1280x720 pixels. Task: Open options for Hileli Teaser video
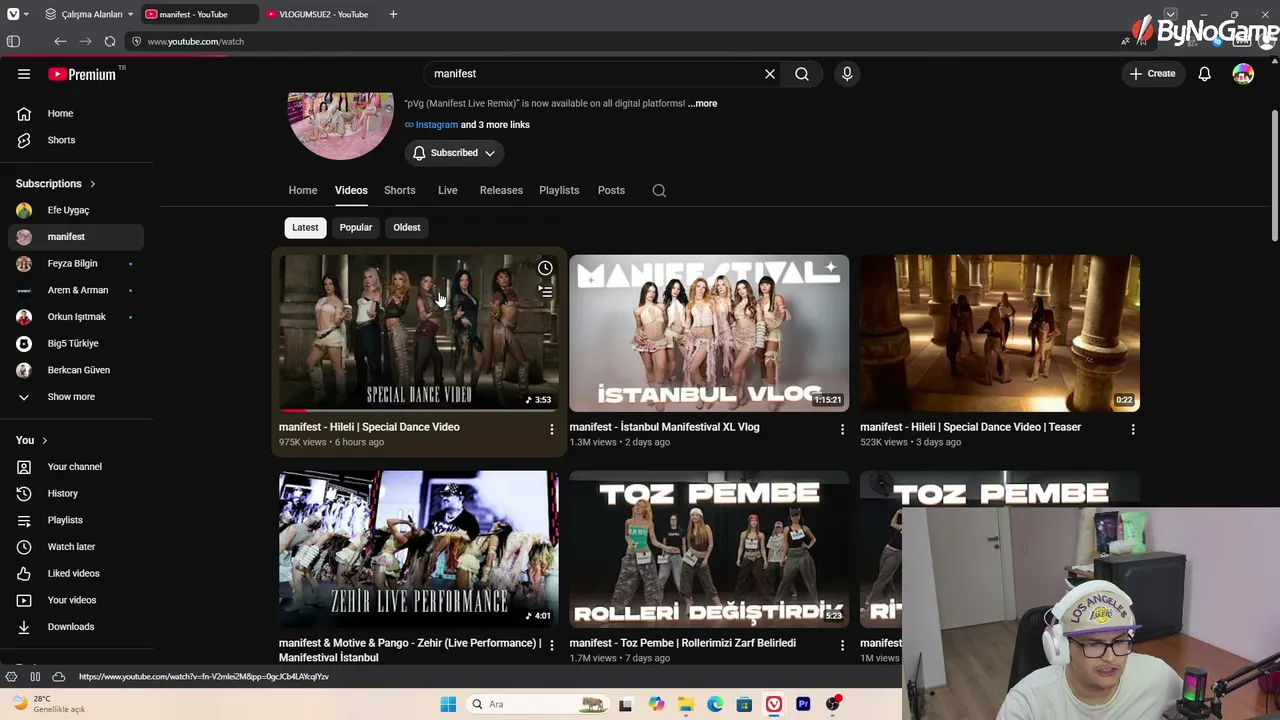coord(1133,429)
